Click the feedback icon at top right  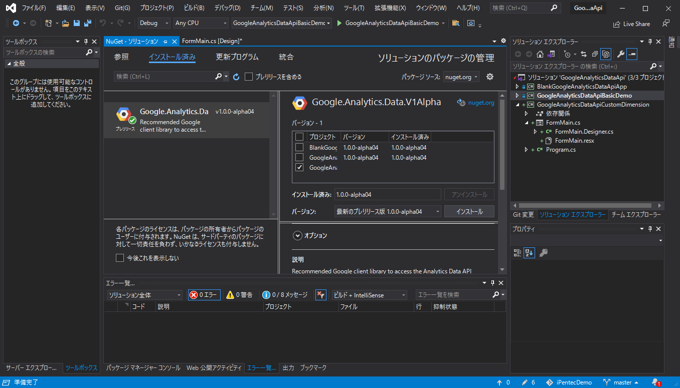tap(666, 23)
